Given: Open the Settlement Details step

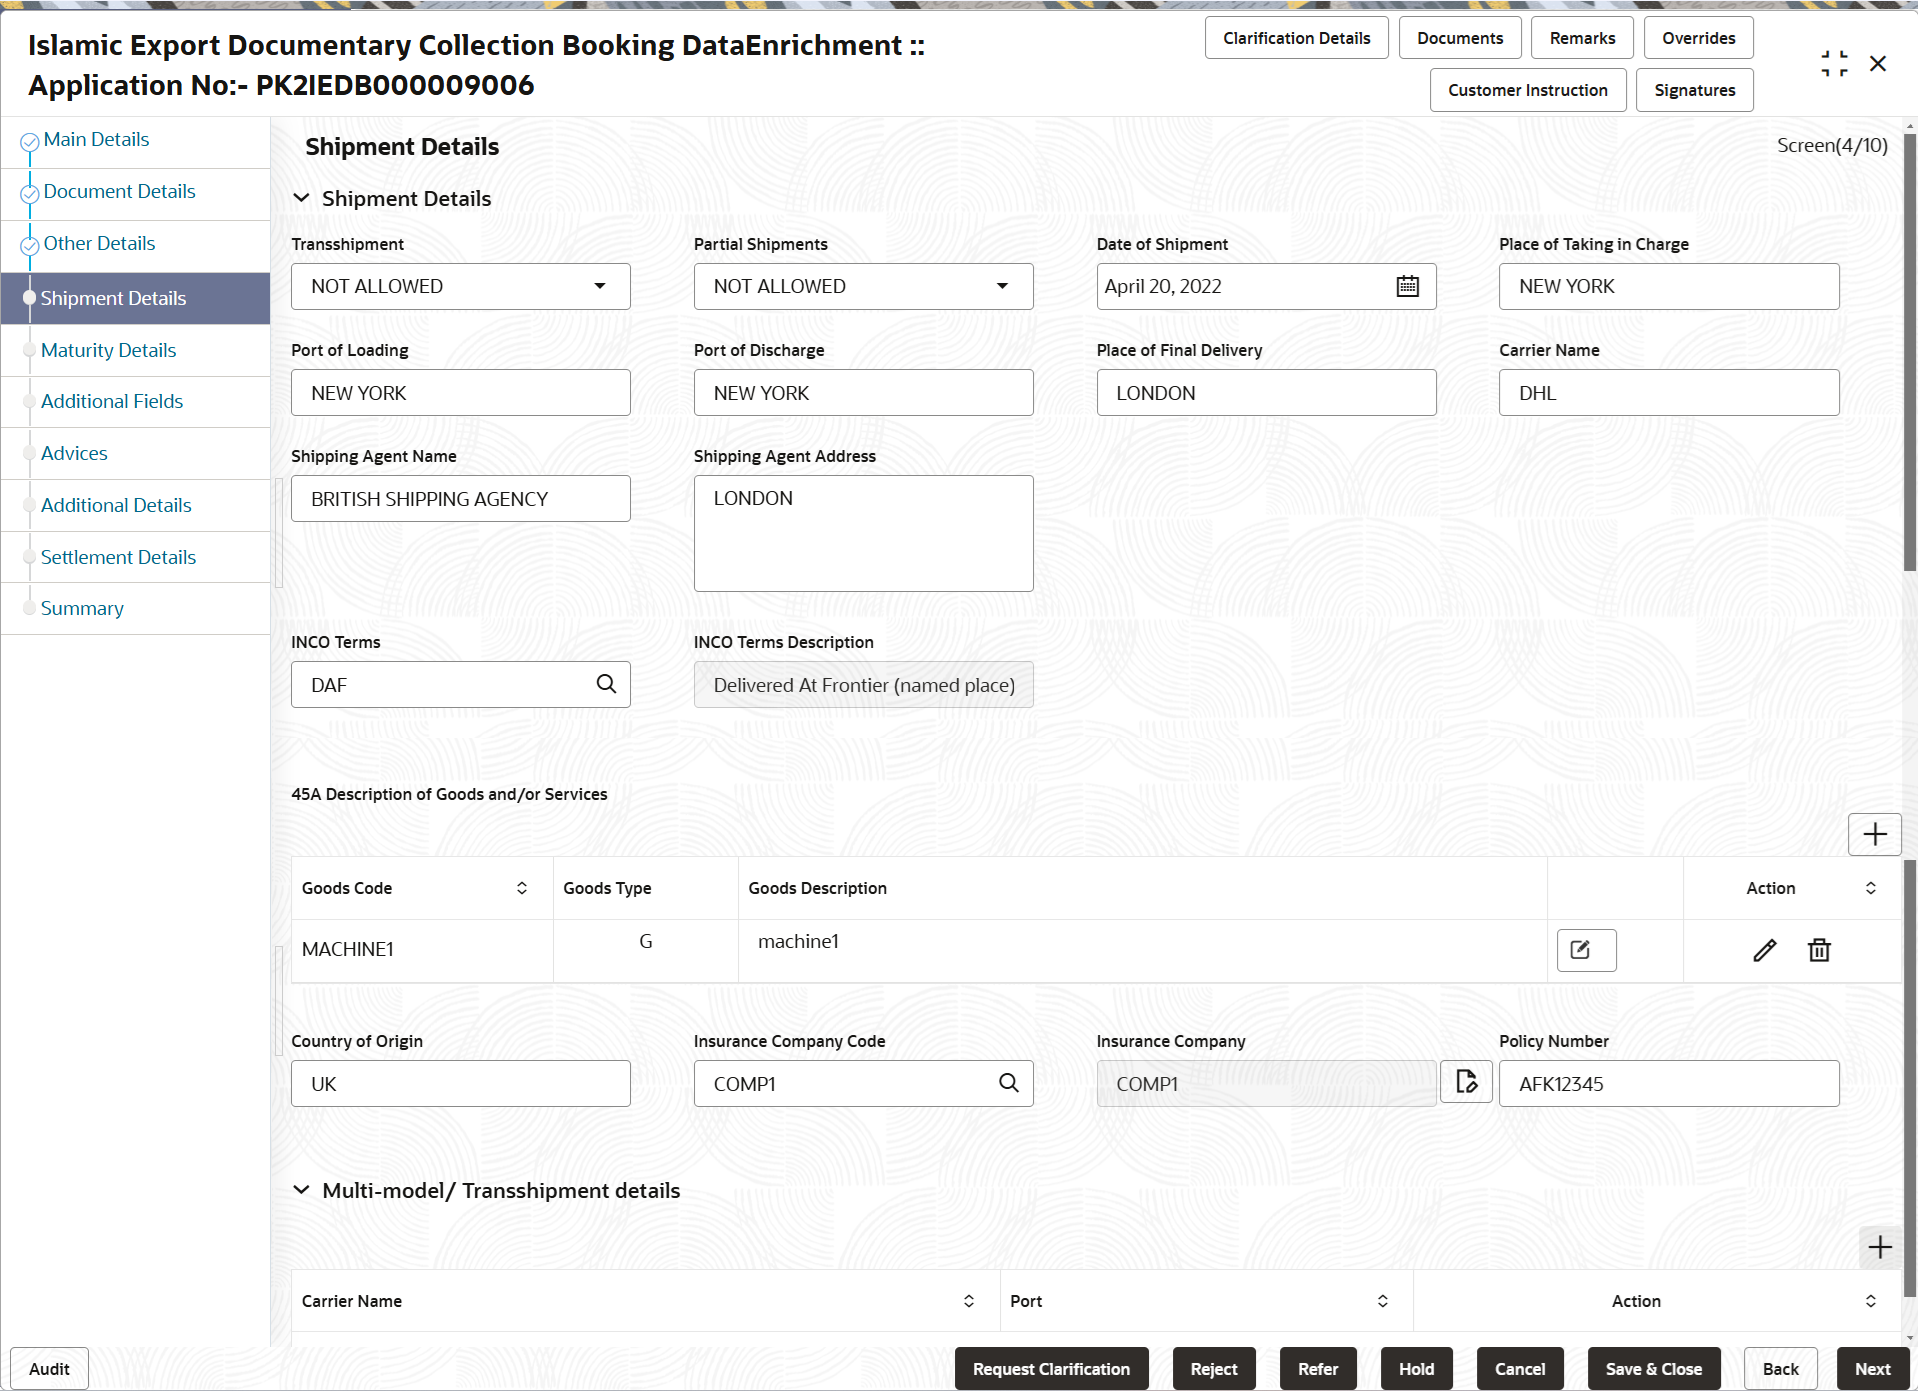Looking at the screenshot, I should tap(118, 557).
